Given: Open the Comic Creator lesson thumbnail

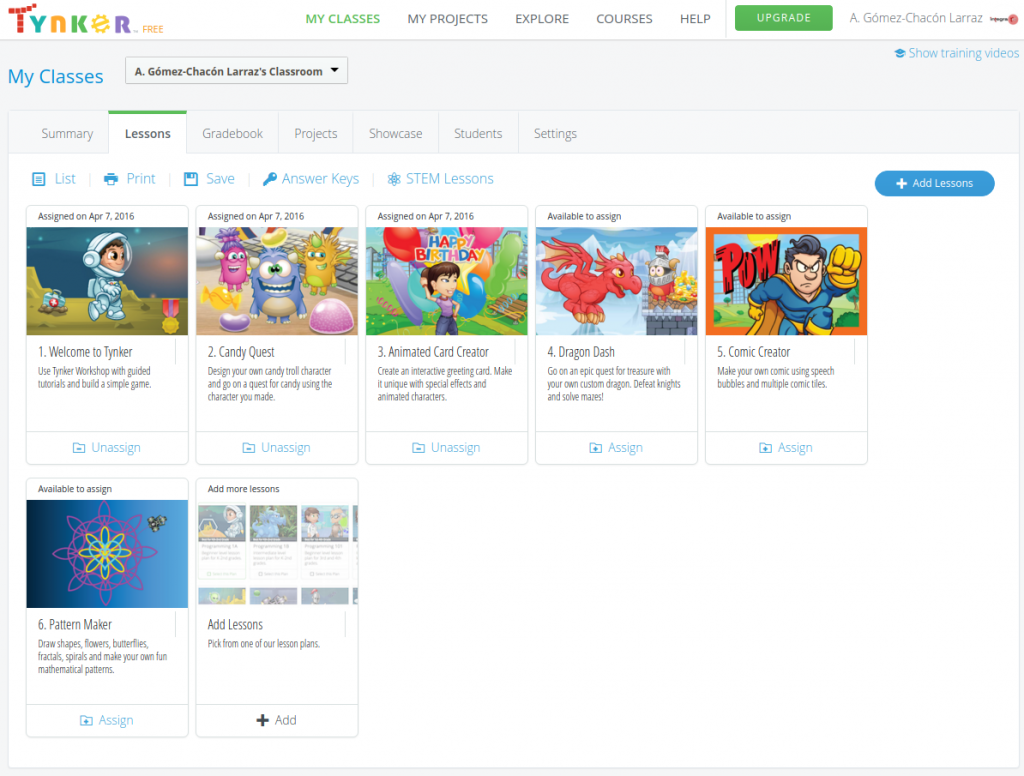Looking at the screenshot, I should click(x=786, y=281).
